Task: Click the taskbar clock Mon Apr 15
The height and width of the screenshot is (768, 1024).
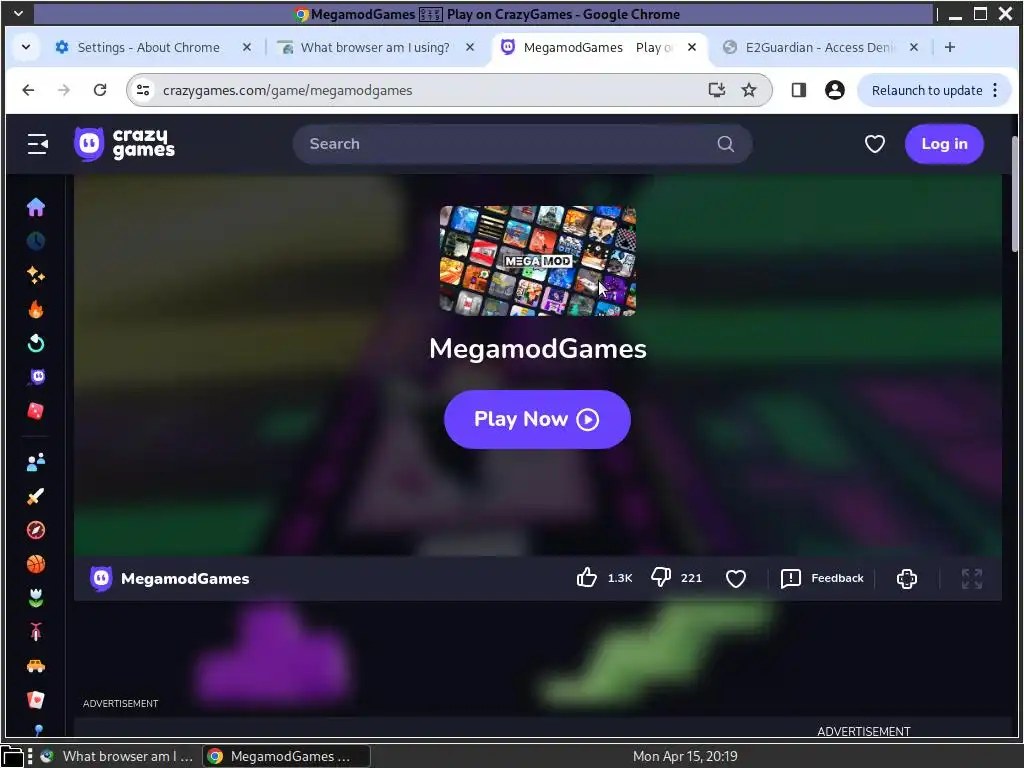Action: pos(684,756)
